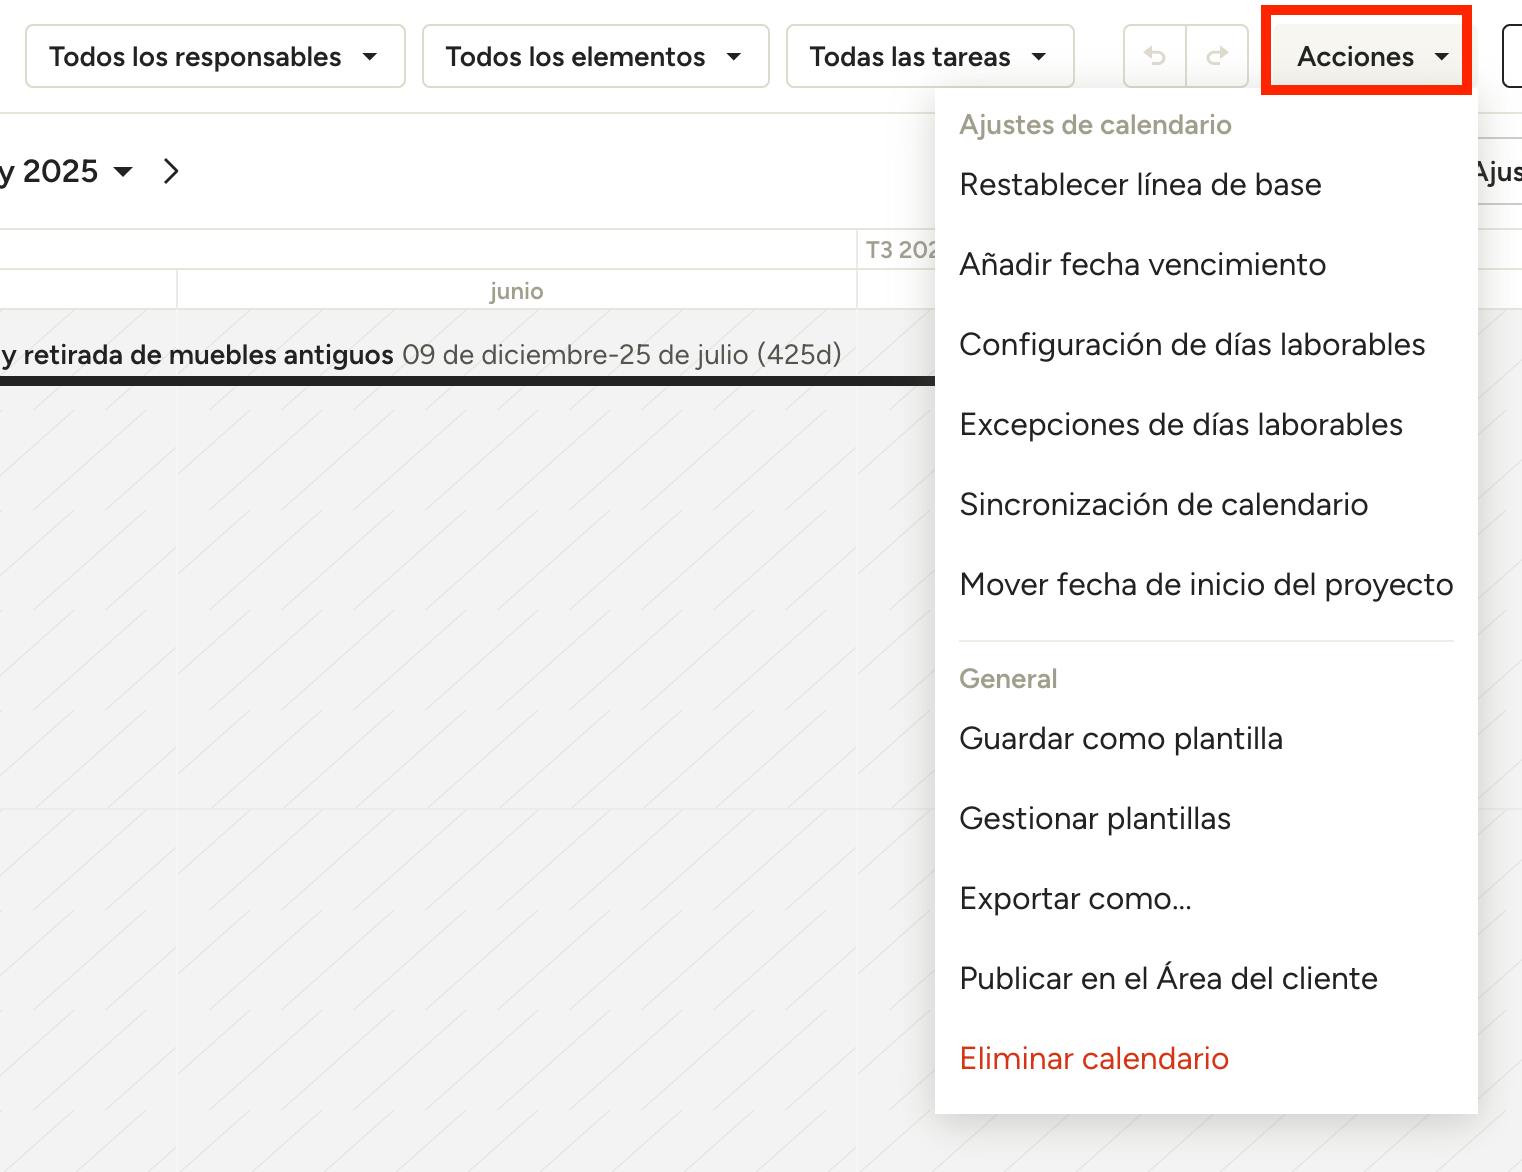The image size is (1522, 1172).
Task: Expand the Todos los elementos filter
Action: click(595, 57)
